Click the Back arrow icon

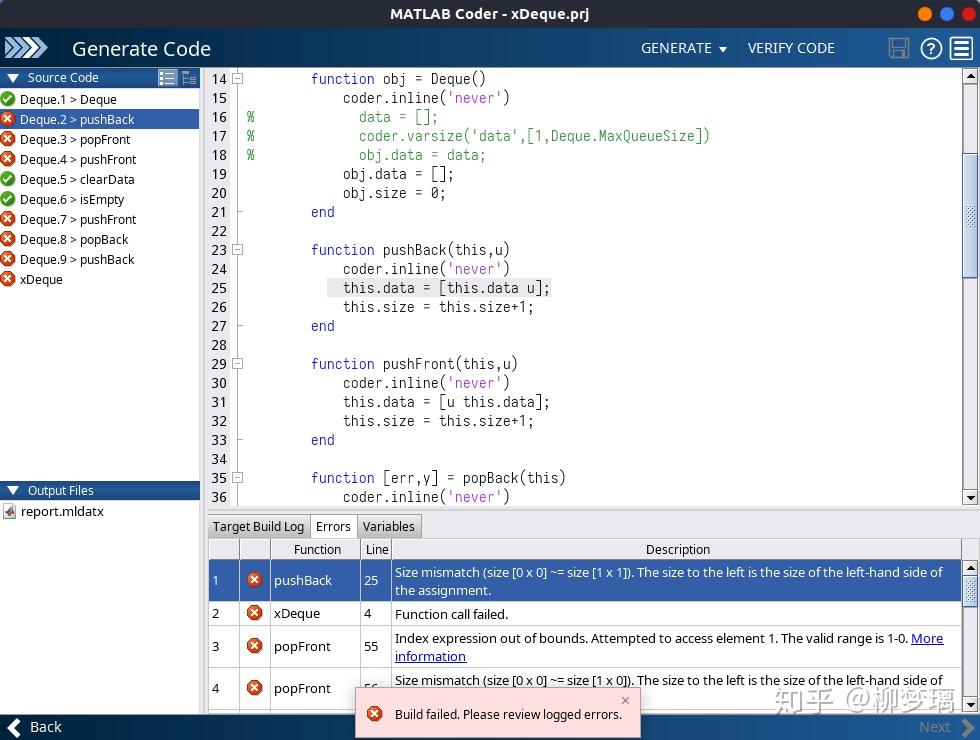pos(14,727)
